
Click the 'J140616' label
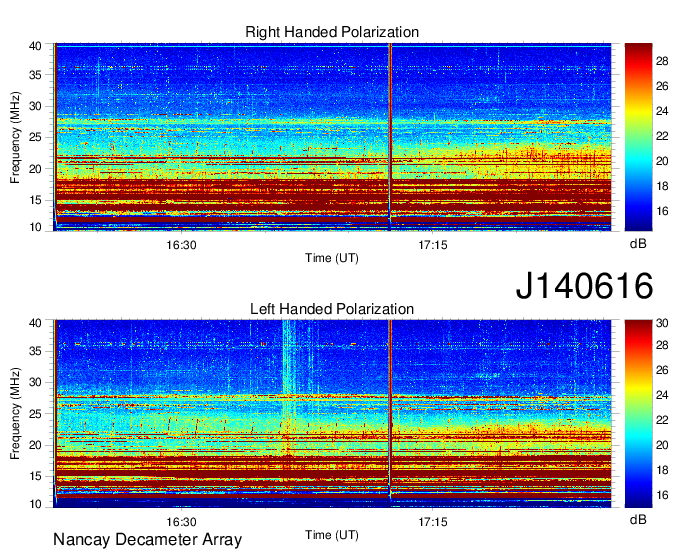point(584,285)
